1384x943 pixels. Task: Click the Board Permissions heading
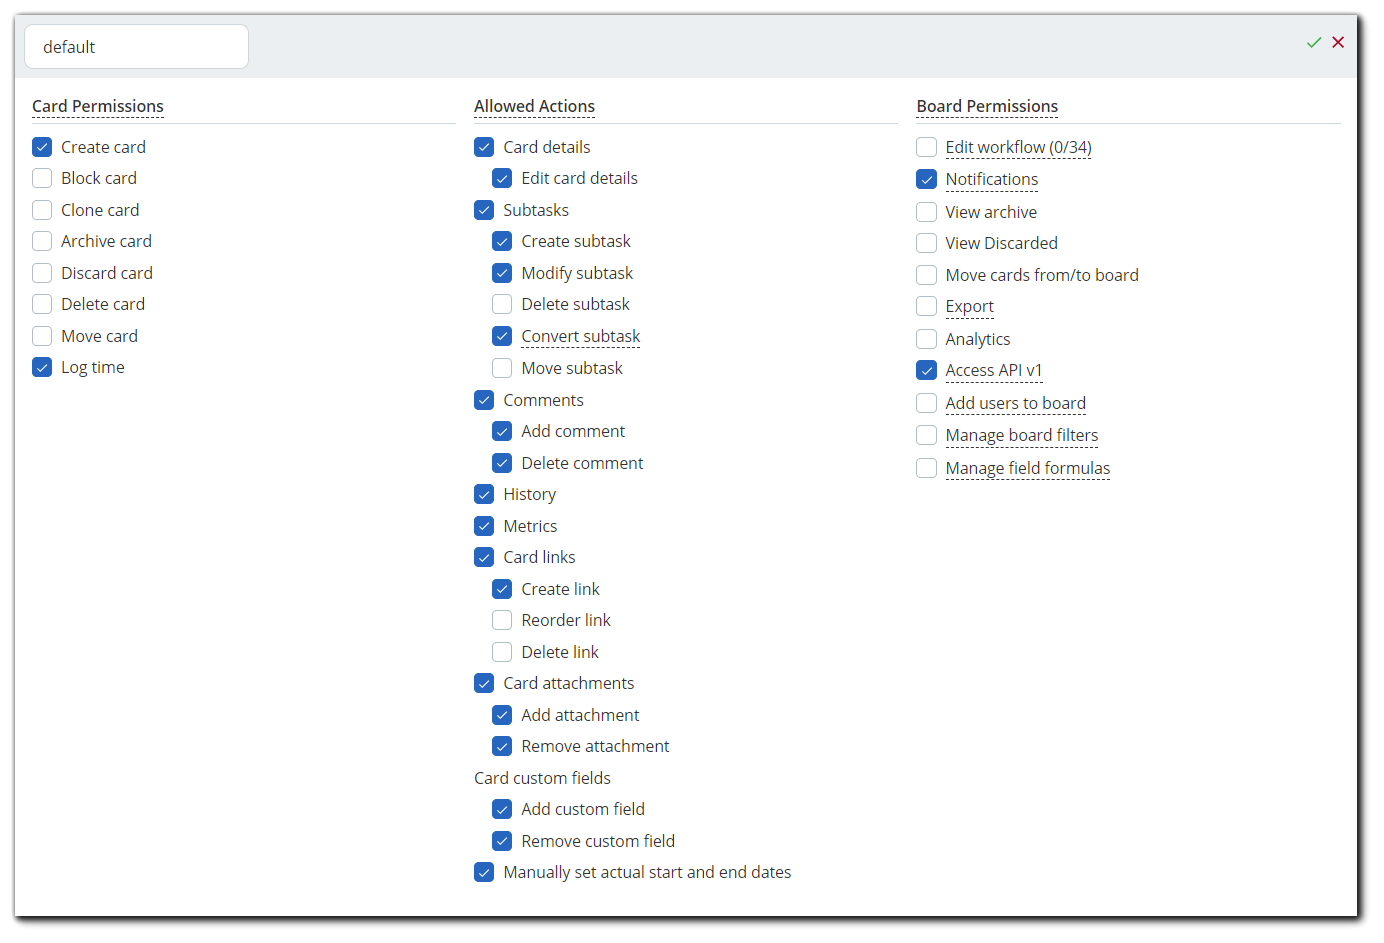(x=987, y=106)
